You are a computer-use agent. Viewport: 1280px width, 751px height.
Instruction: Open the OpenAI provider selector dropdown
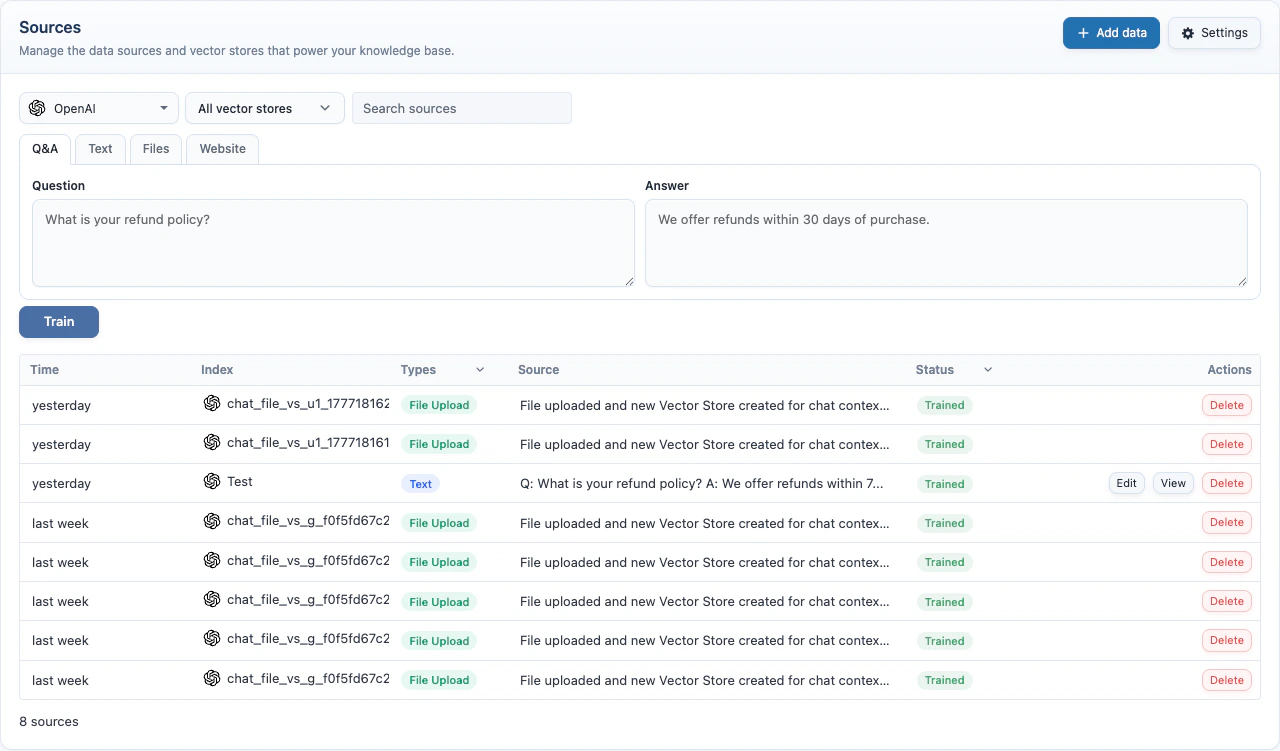click(97, 107)
